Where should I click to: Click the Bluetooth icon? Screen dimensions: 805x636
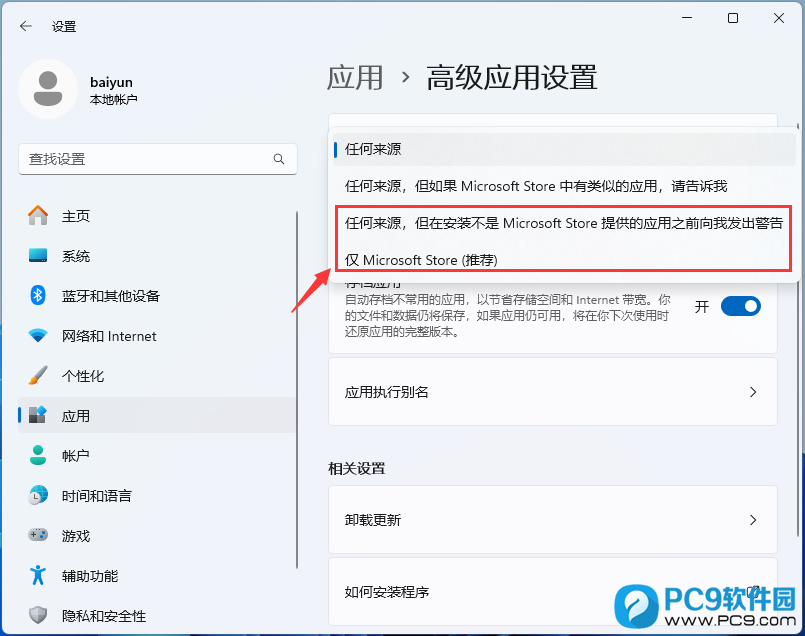38,296
